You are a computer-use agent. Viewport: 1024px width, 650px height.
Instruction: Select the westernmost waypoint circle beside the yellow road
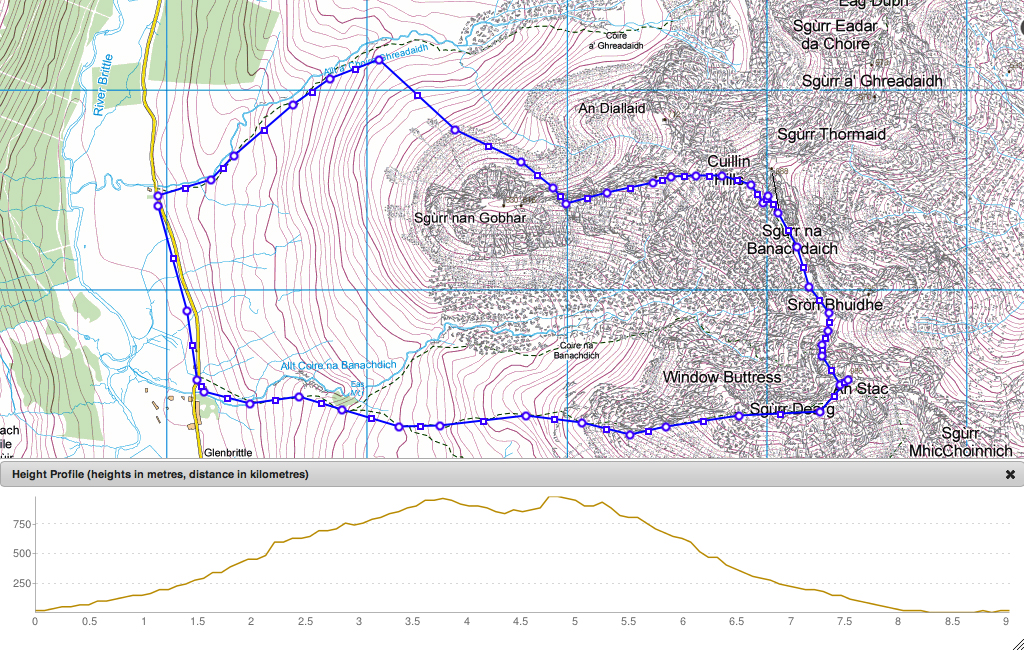[x=157, y=206]
